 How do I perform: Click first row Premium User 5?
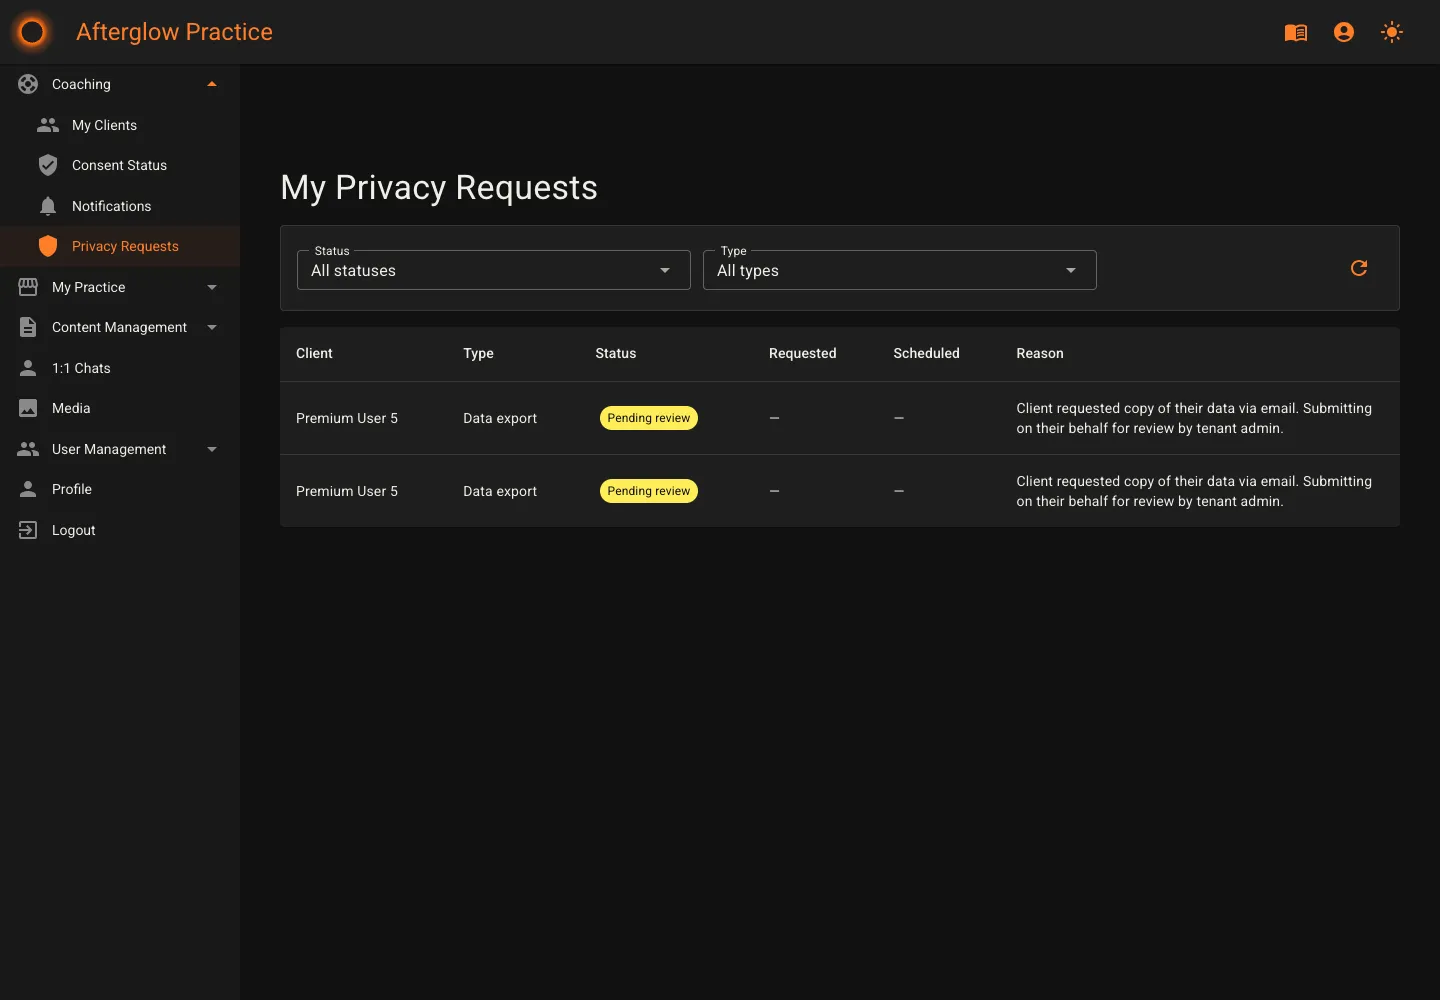coord(347,418)
